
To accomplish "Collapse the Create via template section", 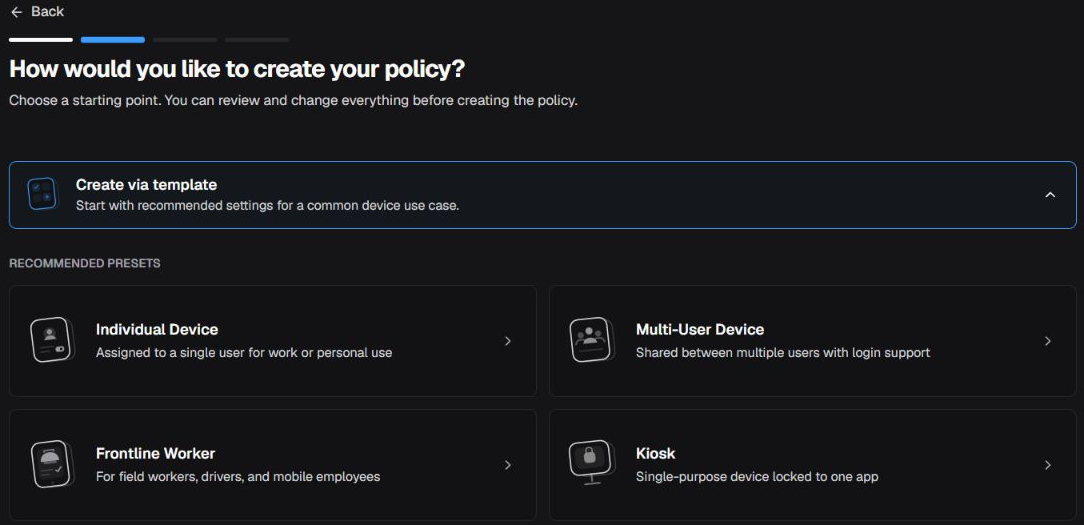I will [1050, 195].
